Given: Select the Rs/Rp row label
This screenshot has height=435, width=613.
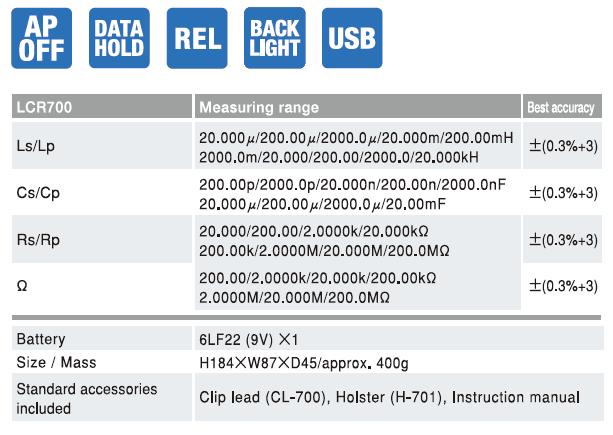Looking at the screenshot, I should (38, 239).
